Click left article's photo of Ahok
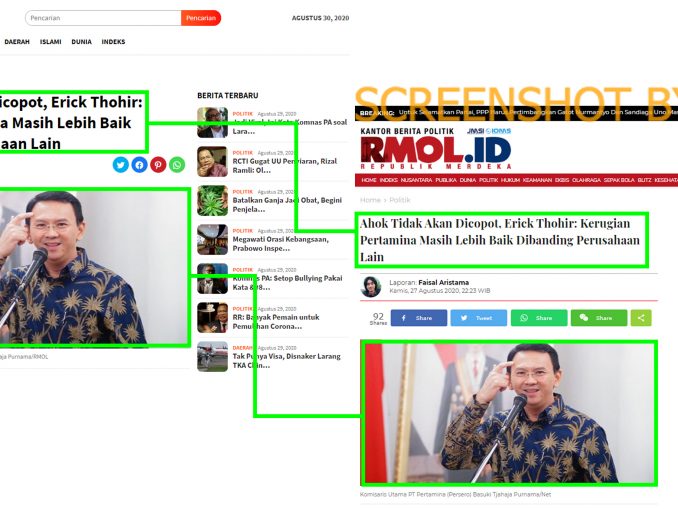This screenshot has height=509, width=678. pyautogui.click(x=93, y=267)
